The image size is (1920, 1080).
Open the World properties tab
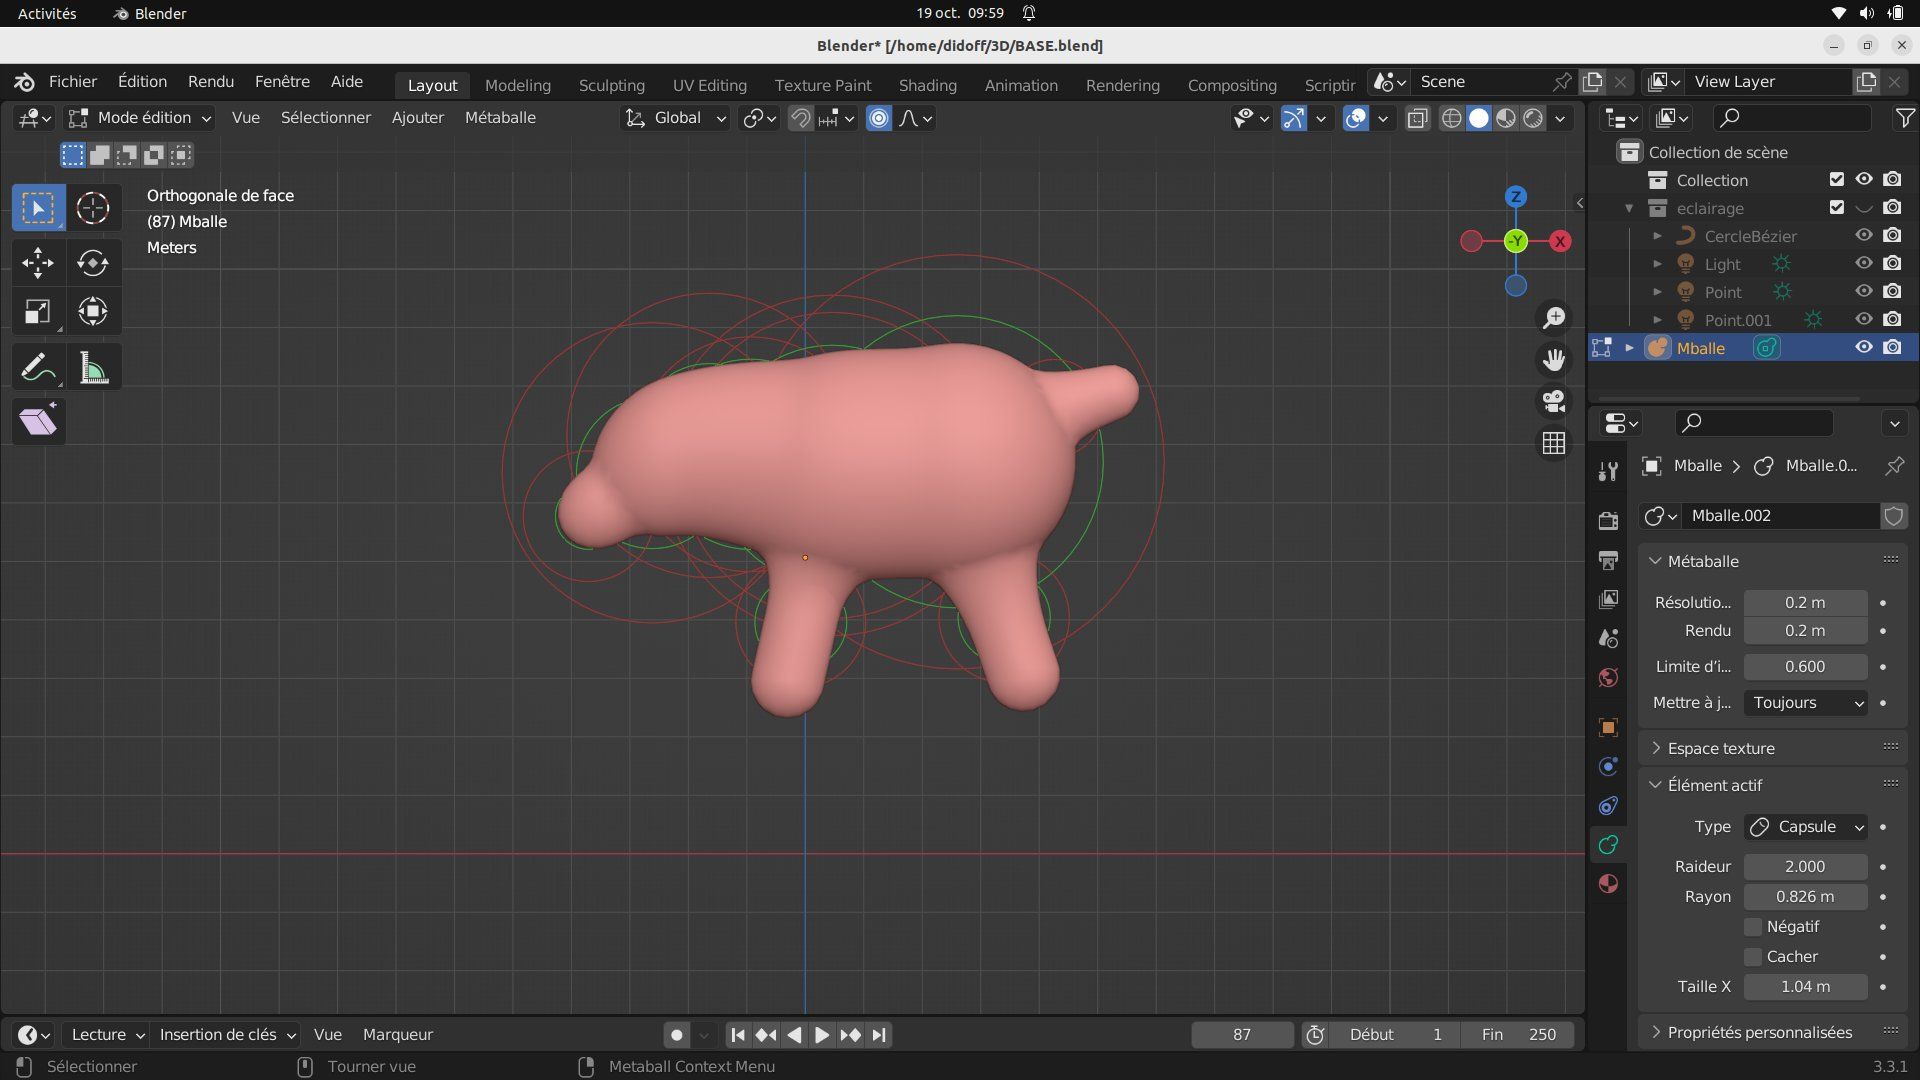(x=1608, y=678)
